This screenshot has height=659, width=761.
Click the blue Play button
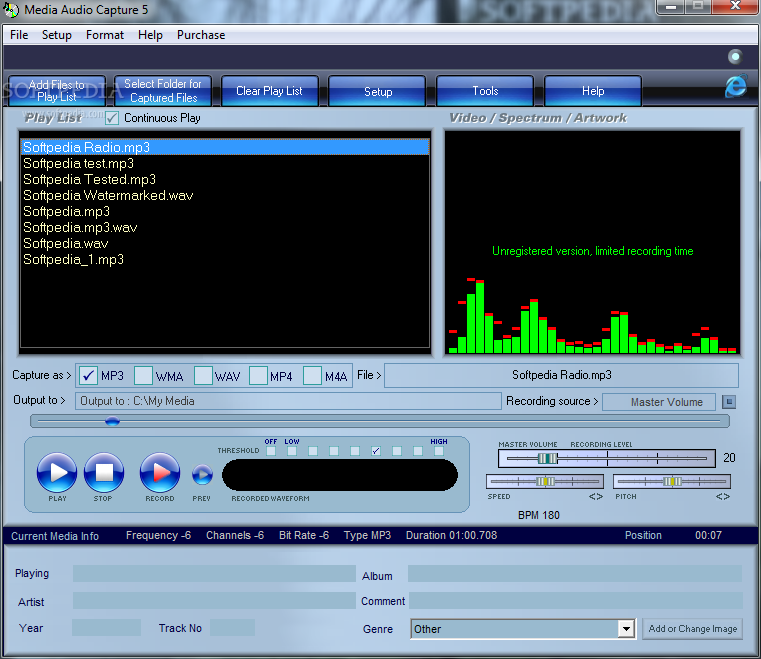pos(57,472)
